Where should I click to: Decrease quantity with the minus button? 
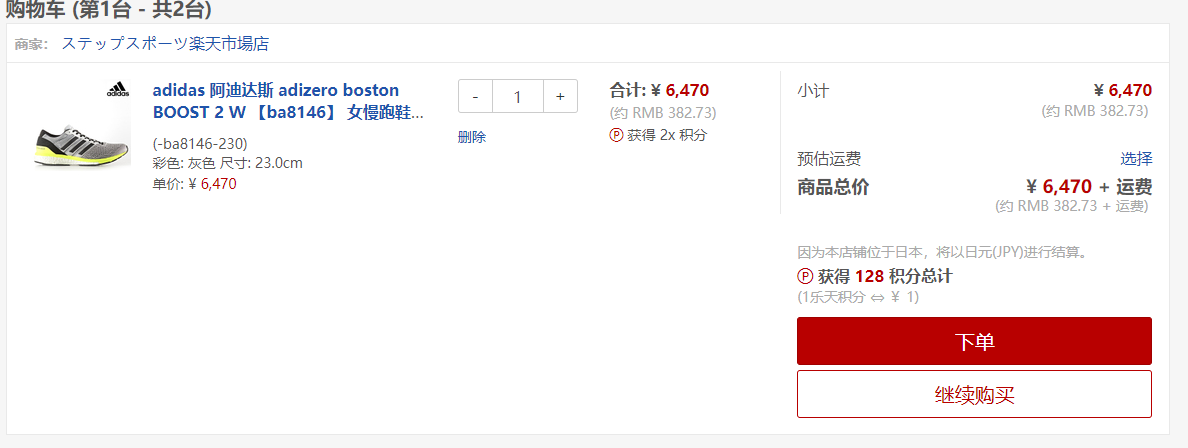pos(475,96)
